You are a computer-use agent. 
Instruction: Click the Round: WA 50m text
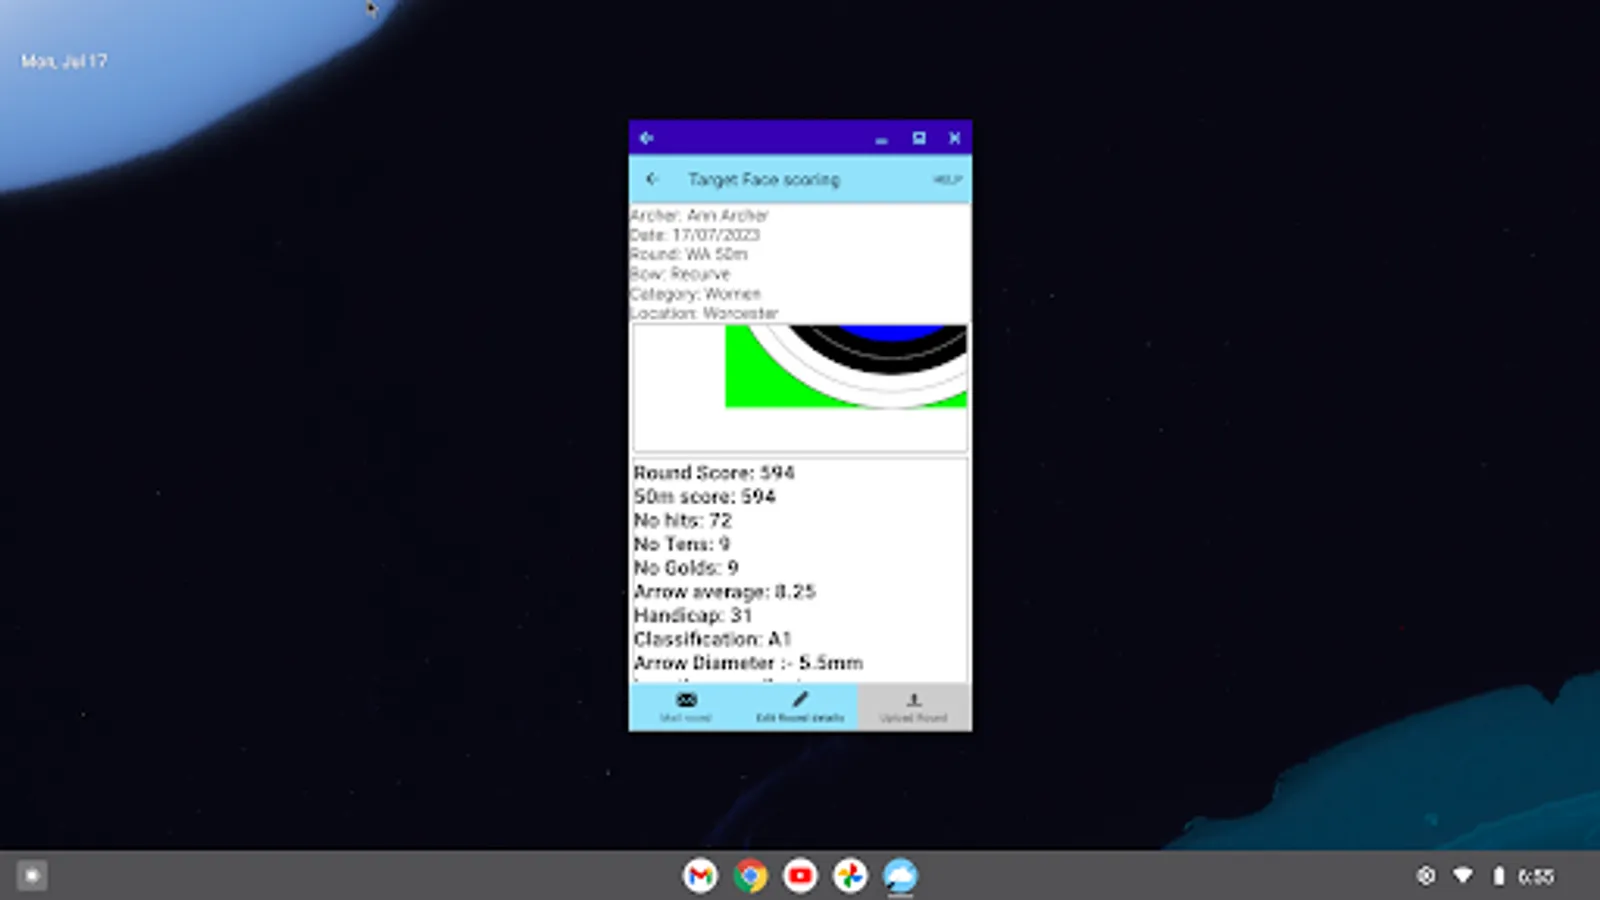689,255
